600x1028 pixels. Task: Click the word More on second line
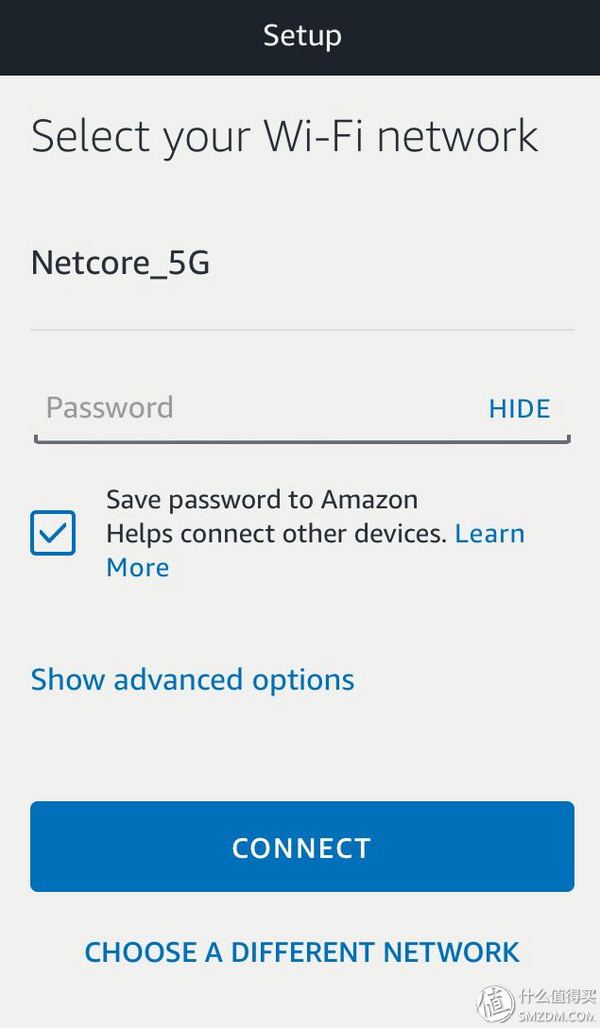[x=138, y=567]
